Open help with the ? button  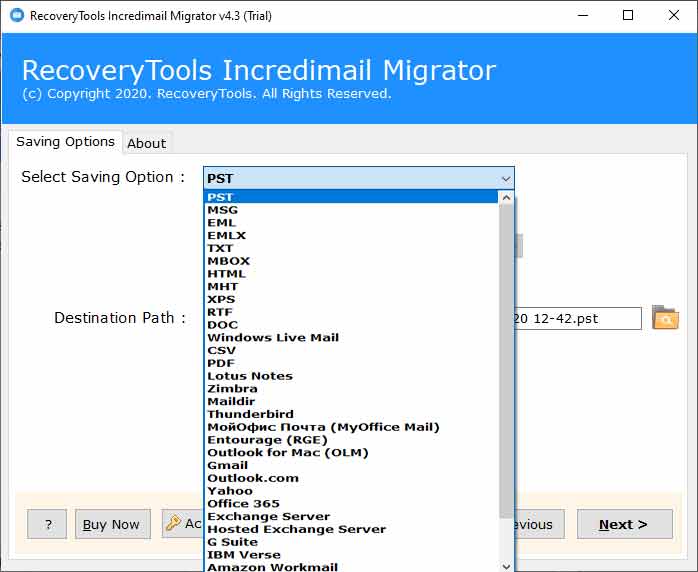click(x=47, y=524)
